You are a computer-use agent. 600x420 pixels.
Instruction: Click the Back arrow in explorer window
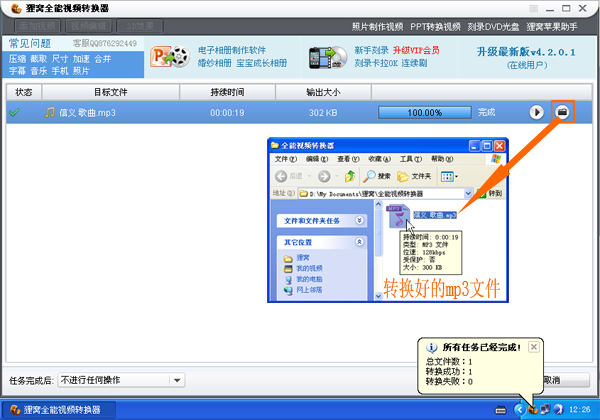(281, 176)
